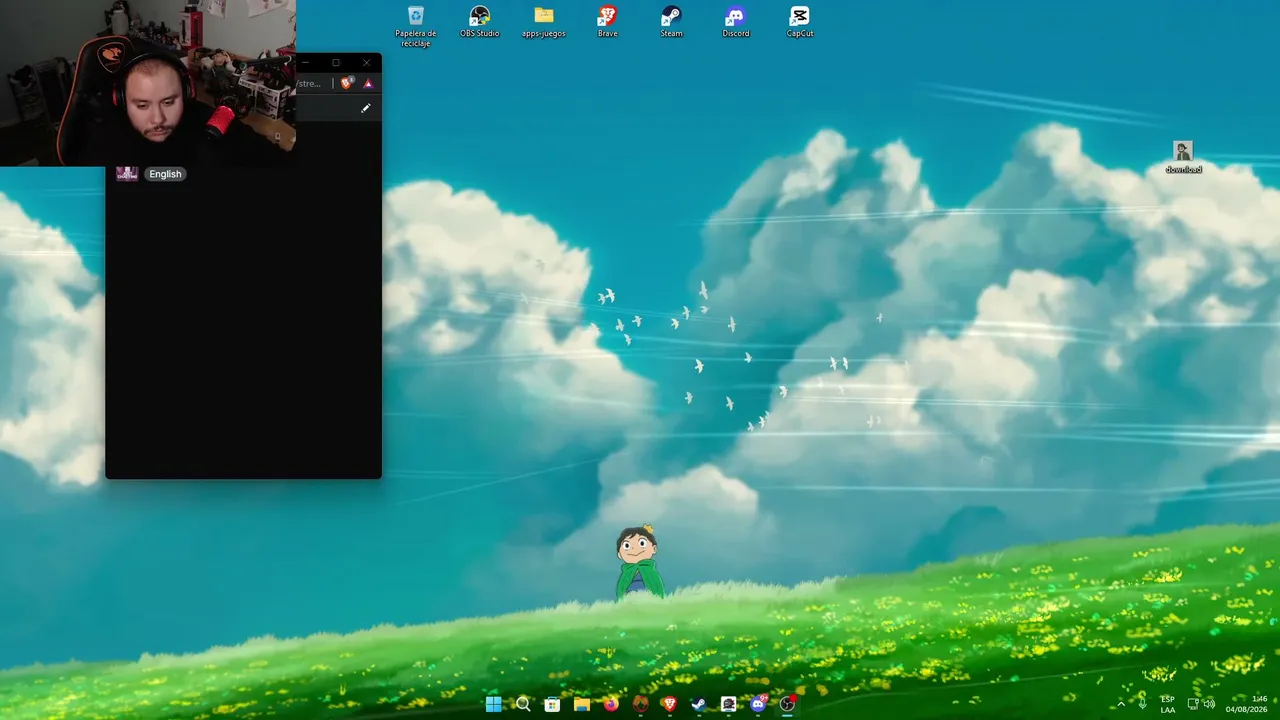This screenshot has width=1280, height=720.
Task: Select the CapCut desktop shortcut
Action: click(x=800, y=22)
